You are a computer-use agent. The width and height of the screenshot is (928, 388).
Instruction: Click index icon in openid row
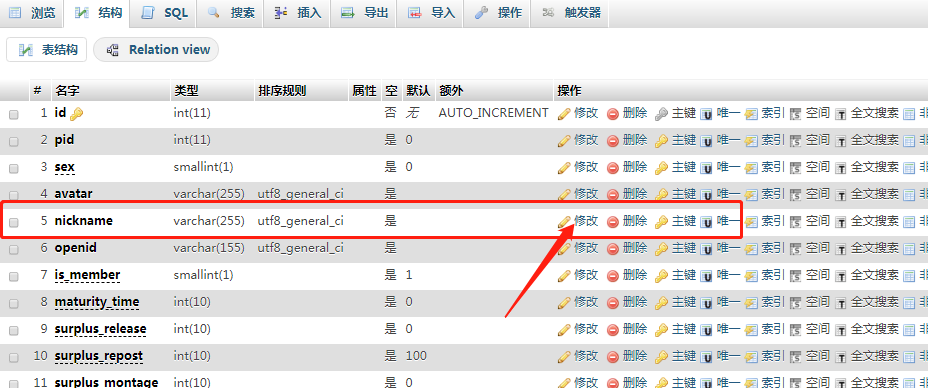(751, 248)
